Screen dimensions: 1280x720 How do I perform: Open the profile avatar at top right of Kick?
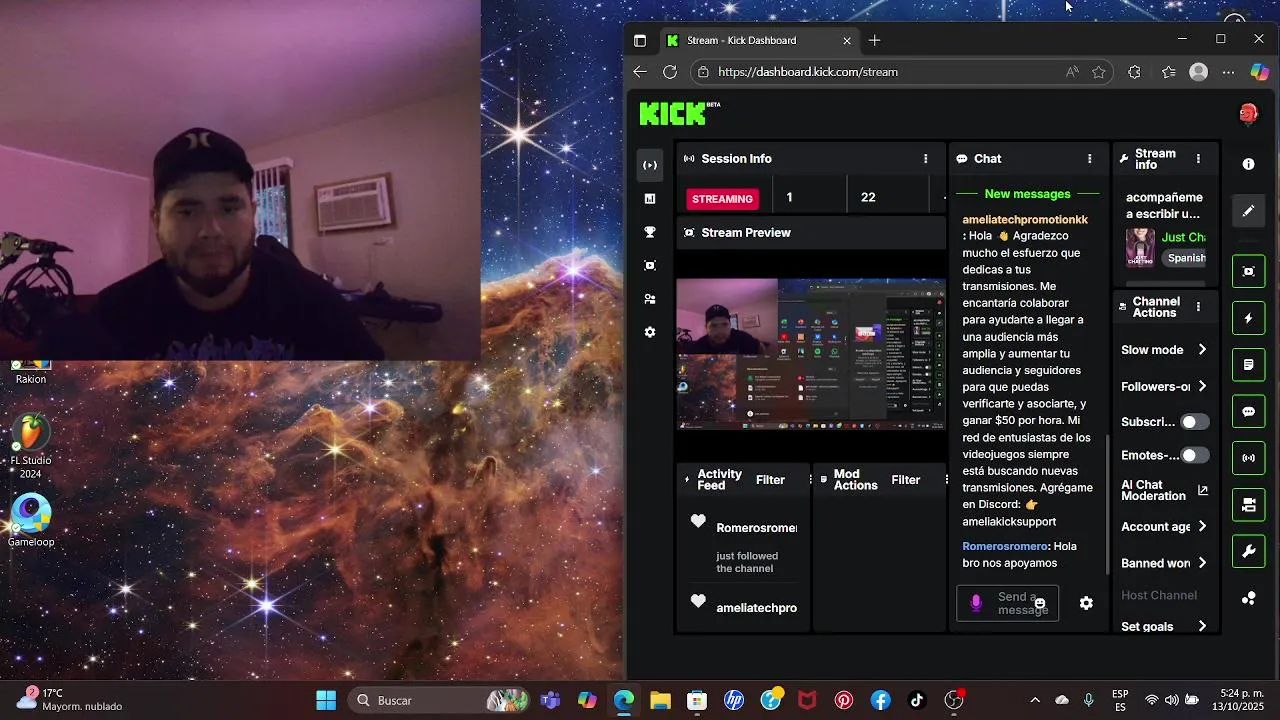coord(1248,114)
